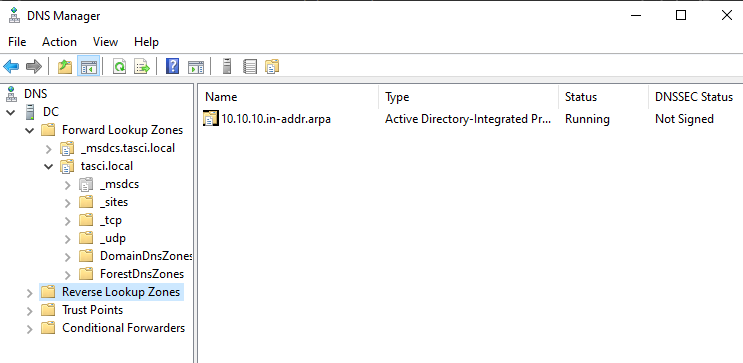
Task: Click the DC server icon in the tree
Action: [30, 112]
